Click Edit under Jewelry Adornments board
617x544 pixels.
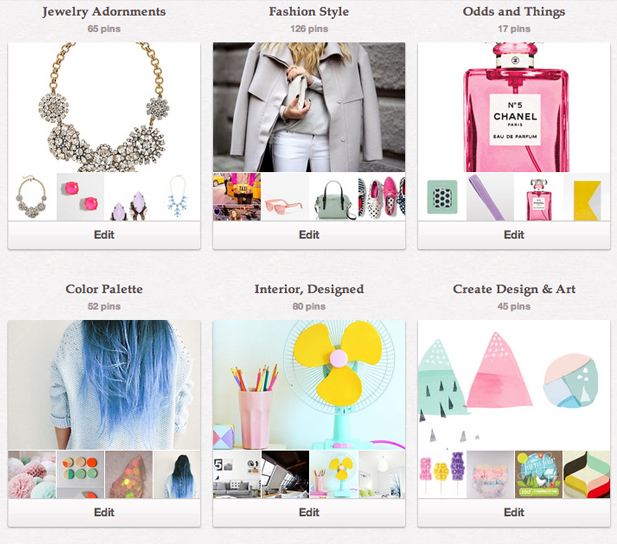coord(104,235)
